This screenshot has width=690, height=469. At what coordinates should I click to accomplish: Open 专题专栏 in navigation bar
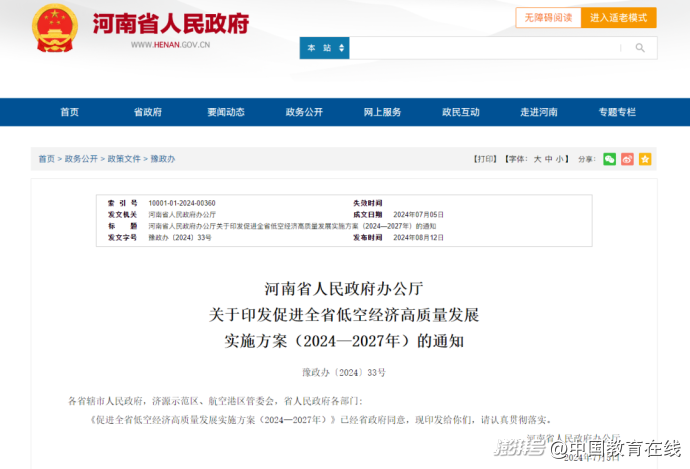[617, 112]
